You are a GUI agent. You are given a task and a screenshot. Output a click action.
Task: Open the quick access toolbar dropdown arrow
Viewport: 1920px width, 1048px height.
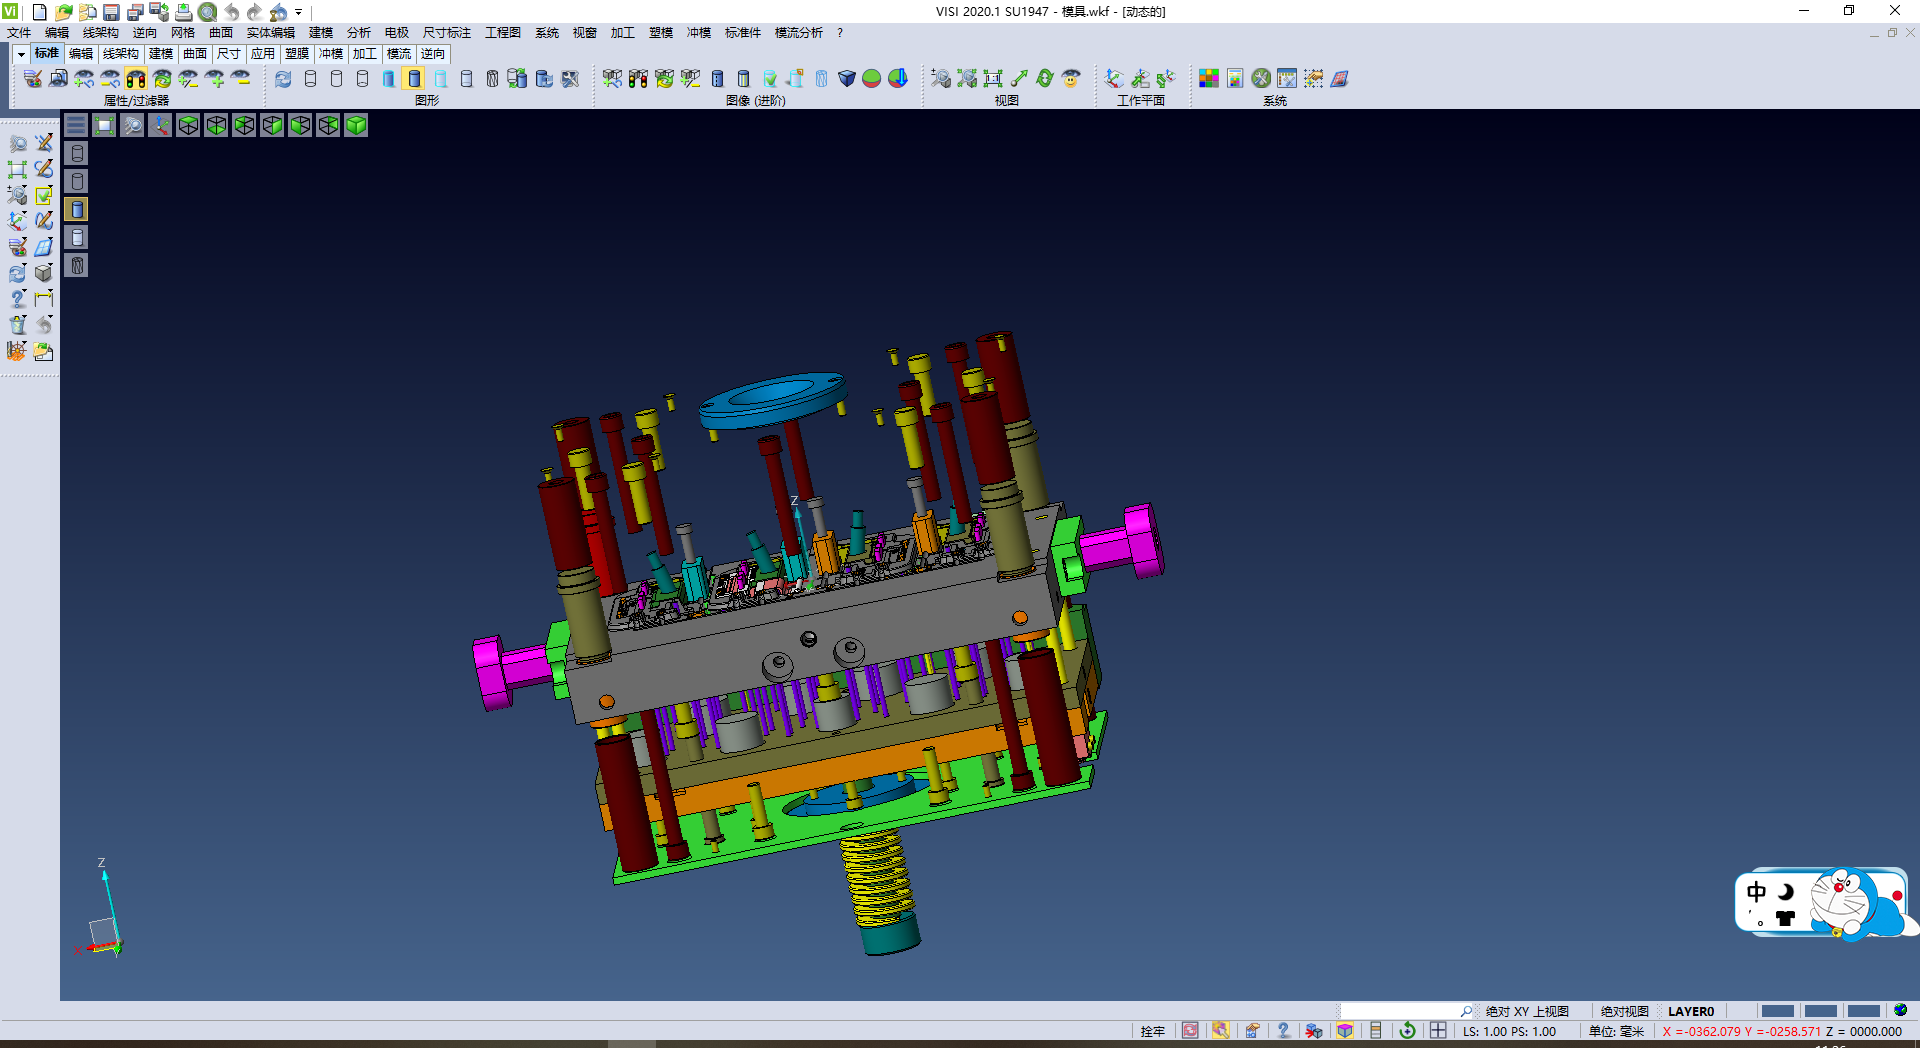pos(298,12)
